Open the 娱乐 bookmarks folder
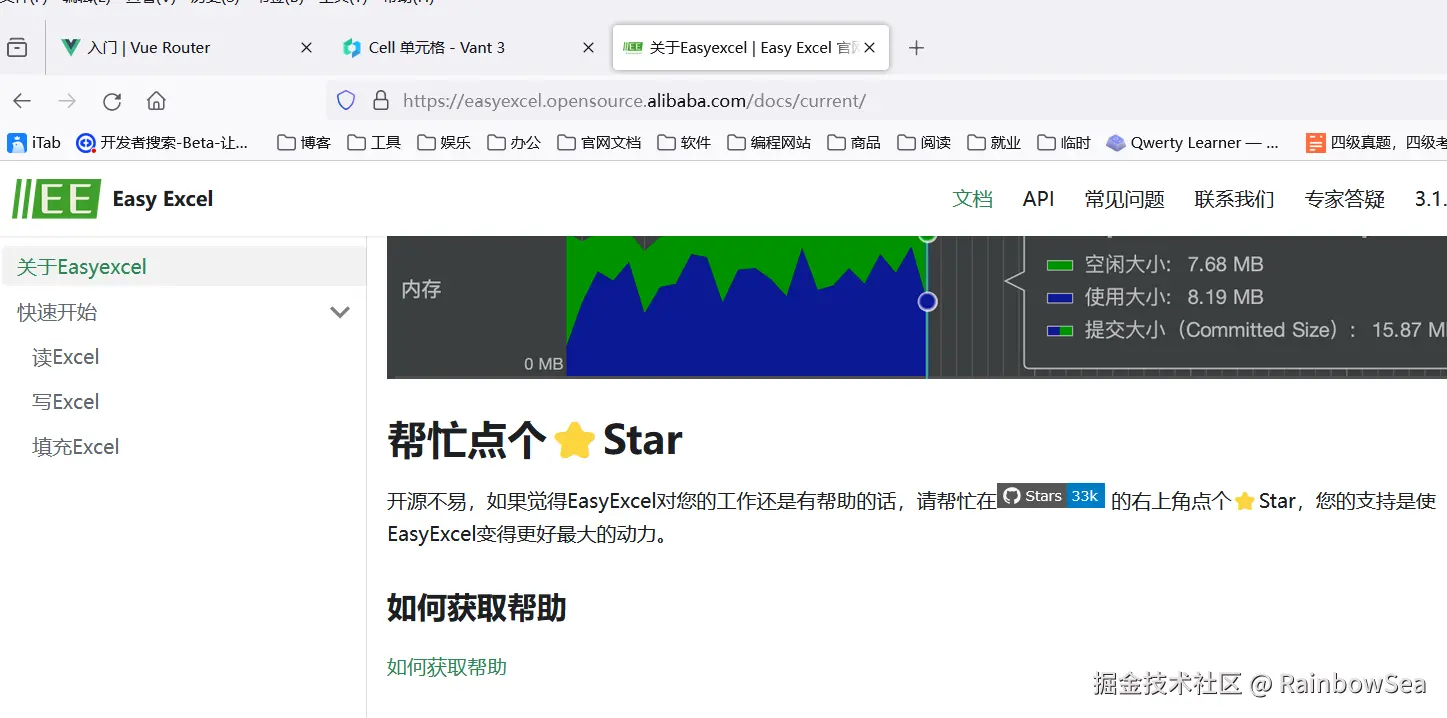1447x718 pixels. (444, 143)
